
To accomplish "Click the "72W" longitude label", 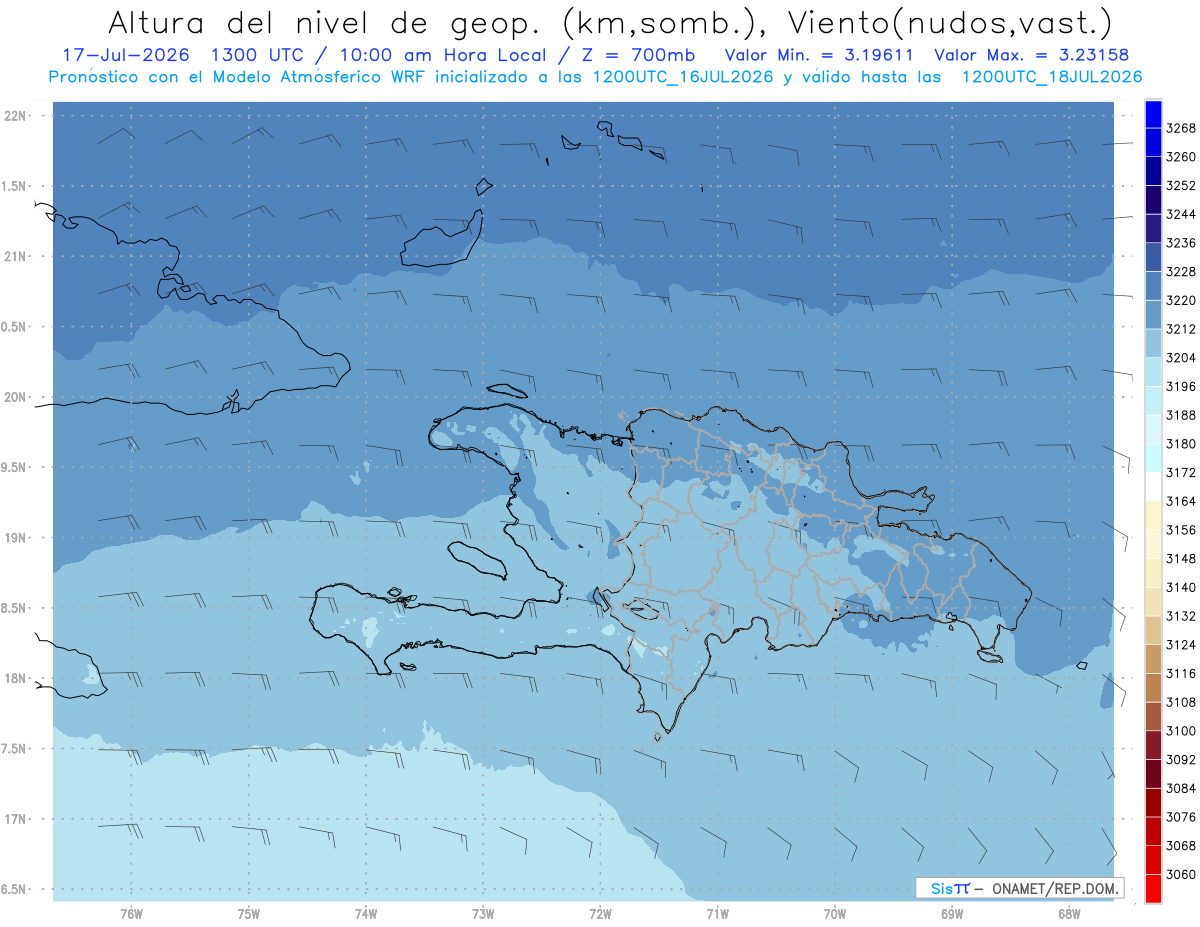I will pos(600,914).
